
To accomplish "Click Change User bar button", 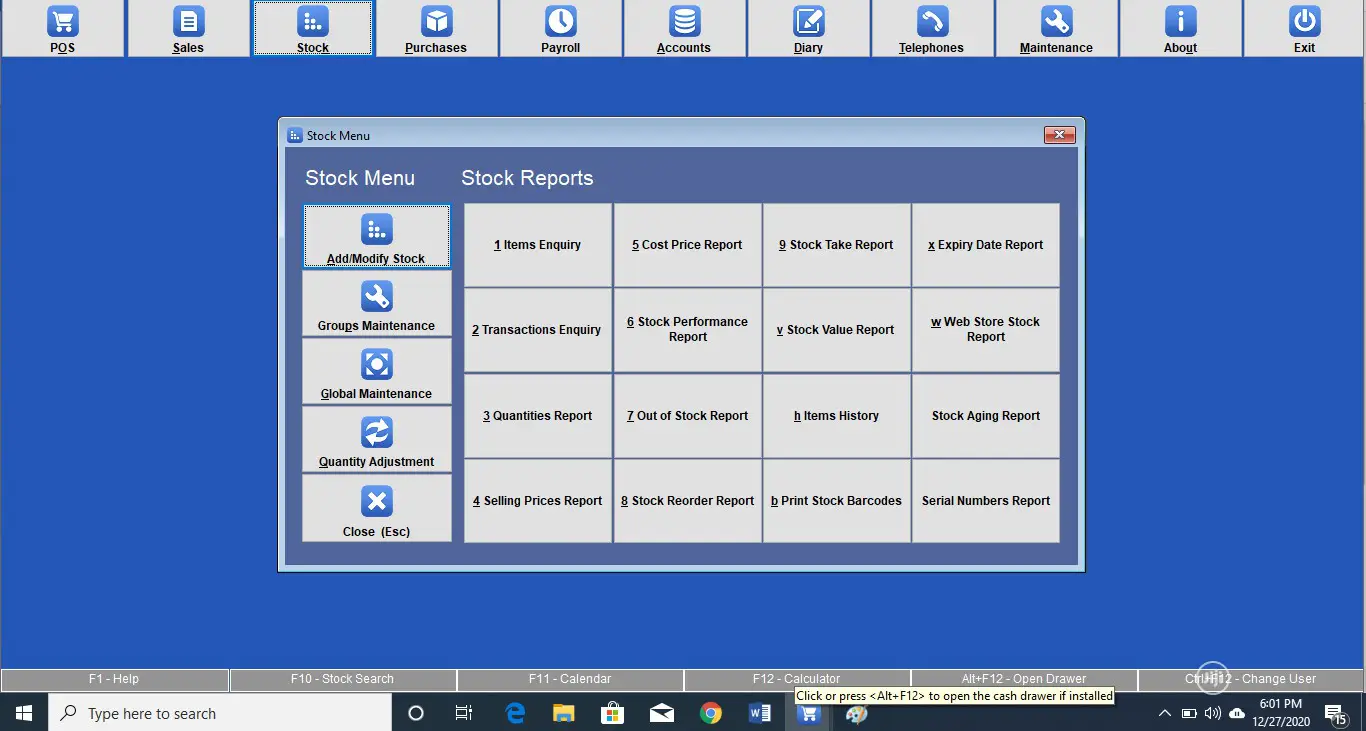I will [1251, 679].
